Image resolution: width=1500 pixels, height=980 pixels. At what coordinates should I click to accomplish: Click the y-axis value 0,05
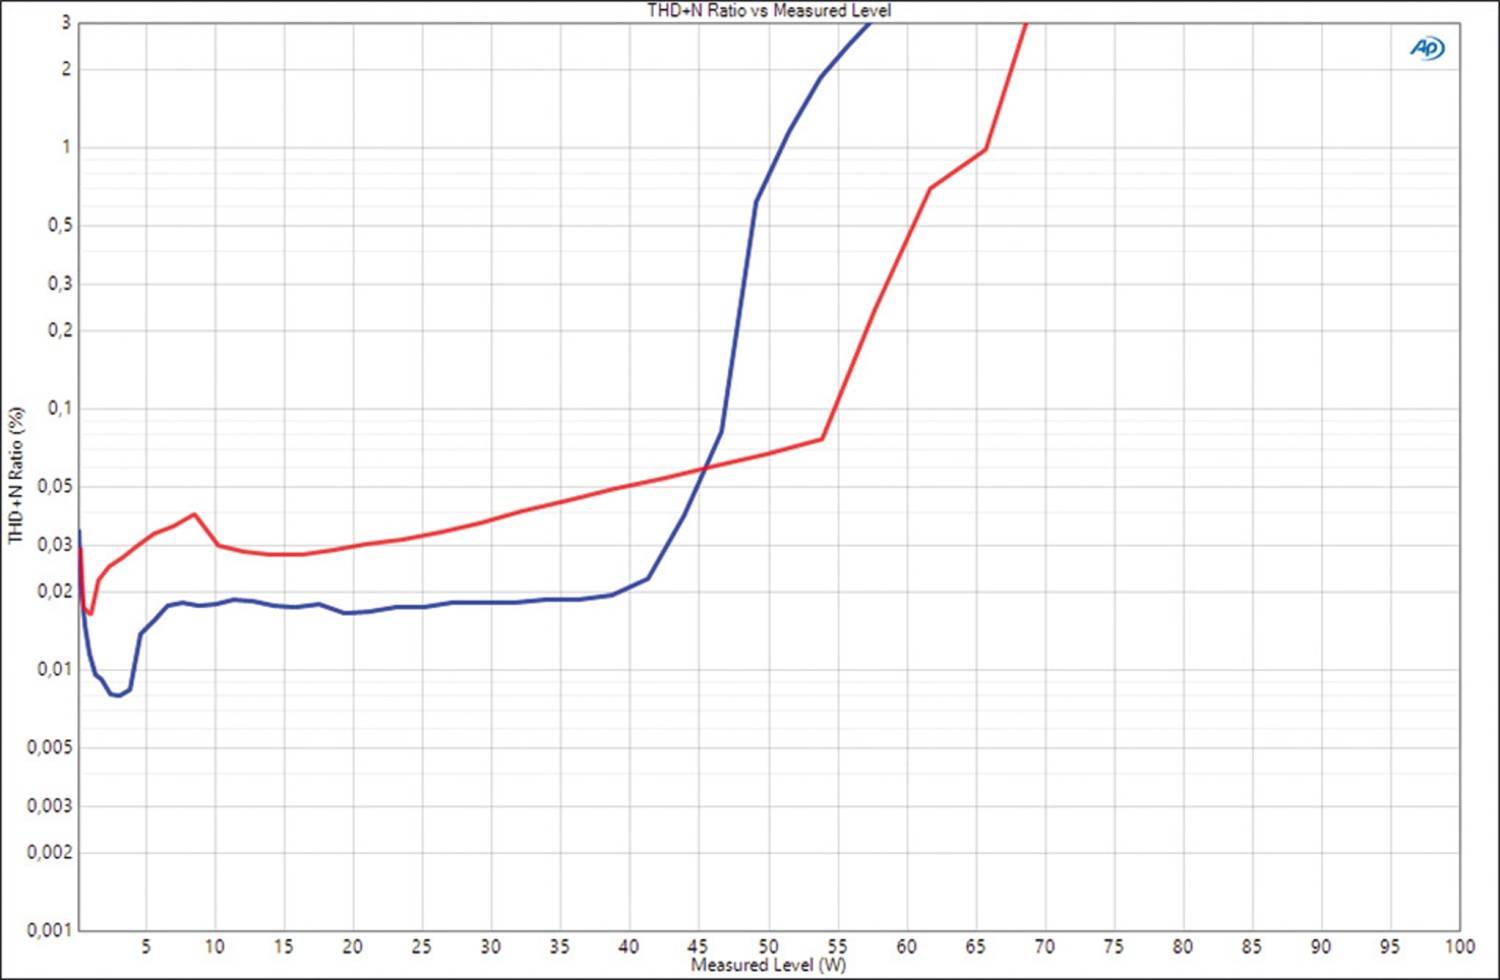pyautogui.click(x=55, y=486)
